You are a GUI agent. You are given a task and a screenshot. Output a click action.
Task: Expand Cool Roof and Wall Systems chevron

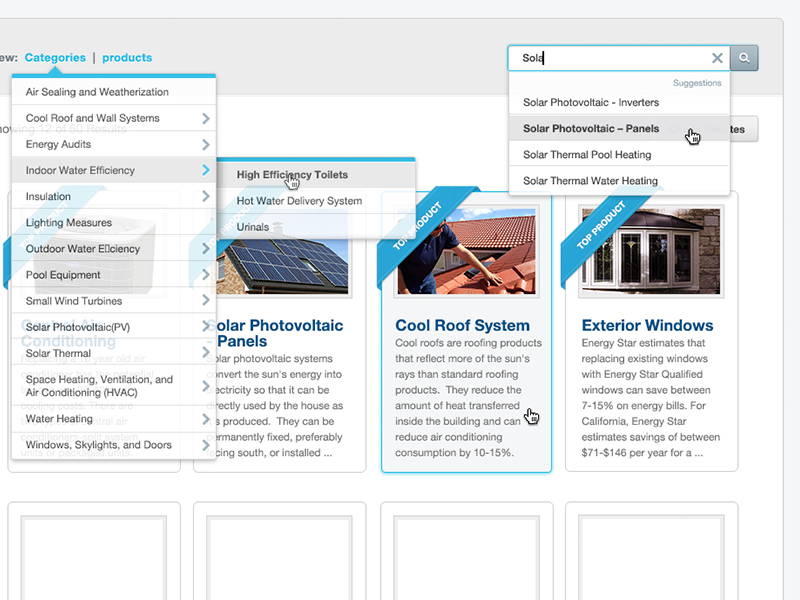(205, 118)
